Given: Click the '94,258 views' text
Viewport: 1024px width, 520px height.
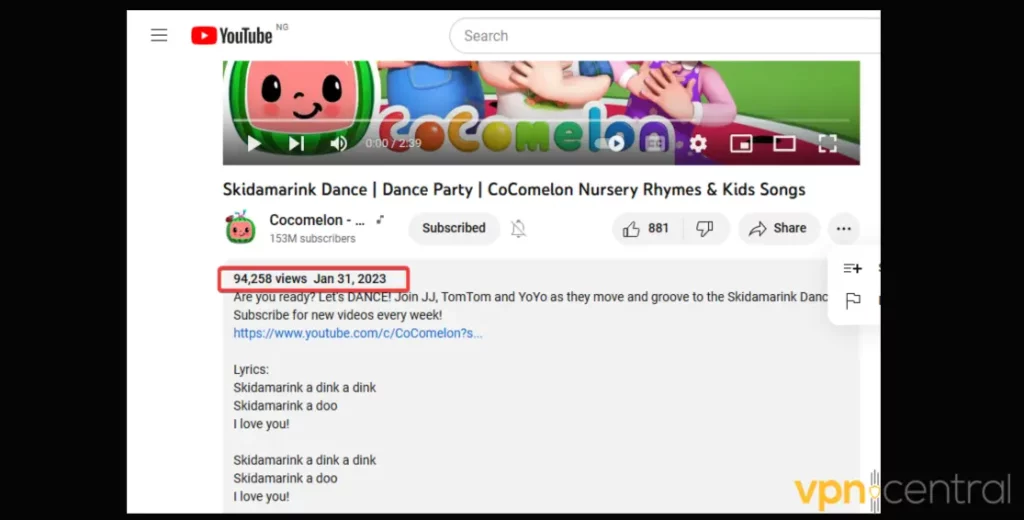Looking at the screenshot, I should [x=270, y=279].
